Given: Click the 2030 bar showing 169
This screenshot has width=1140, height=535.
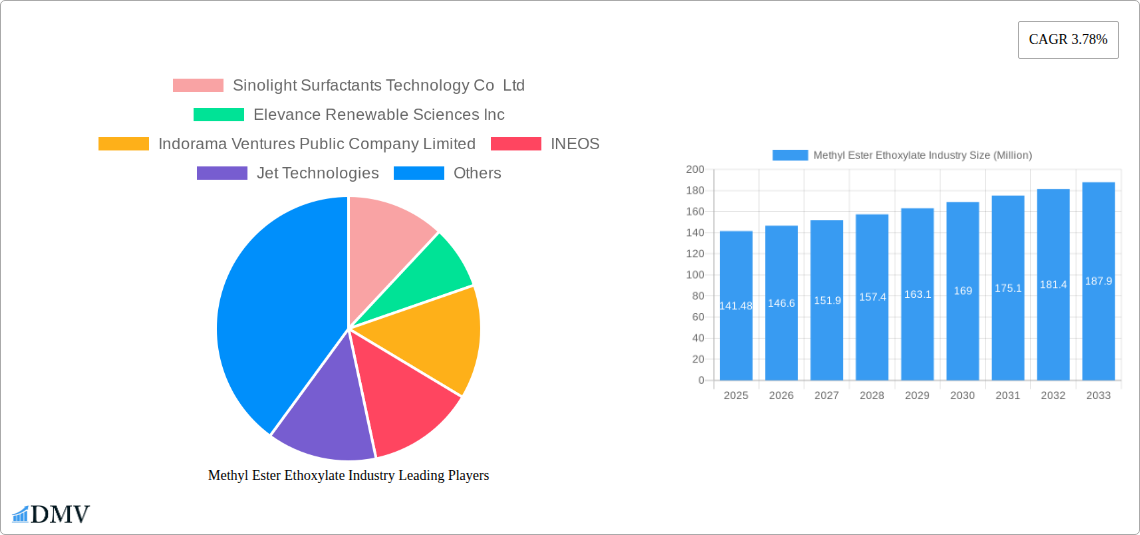Looking at the screenshot, I should (963, 291).
